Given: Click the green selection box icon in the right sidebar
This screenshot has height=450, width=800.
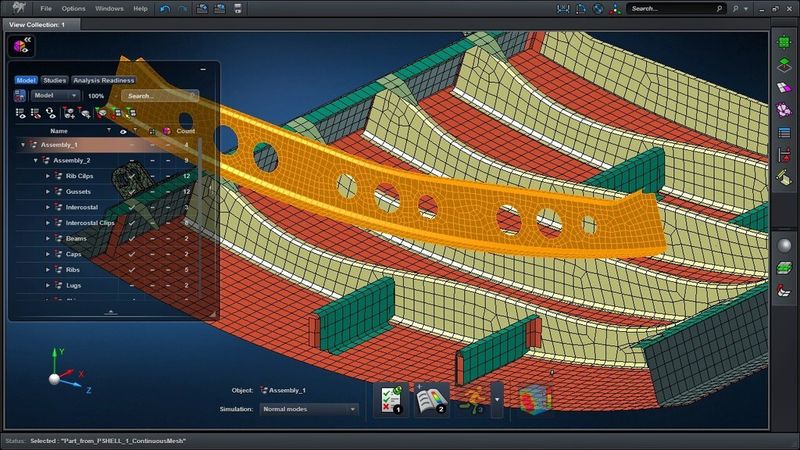Looking at the screenshot, I should (x=784, y=42).
